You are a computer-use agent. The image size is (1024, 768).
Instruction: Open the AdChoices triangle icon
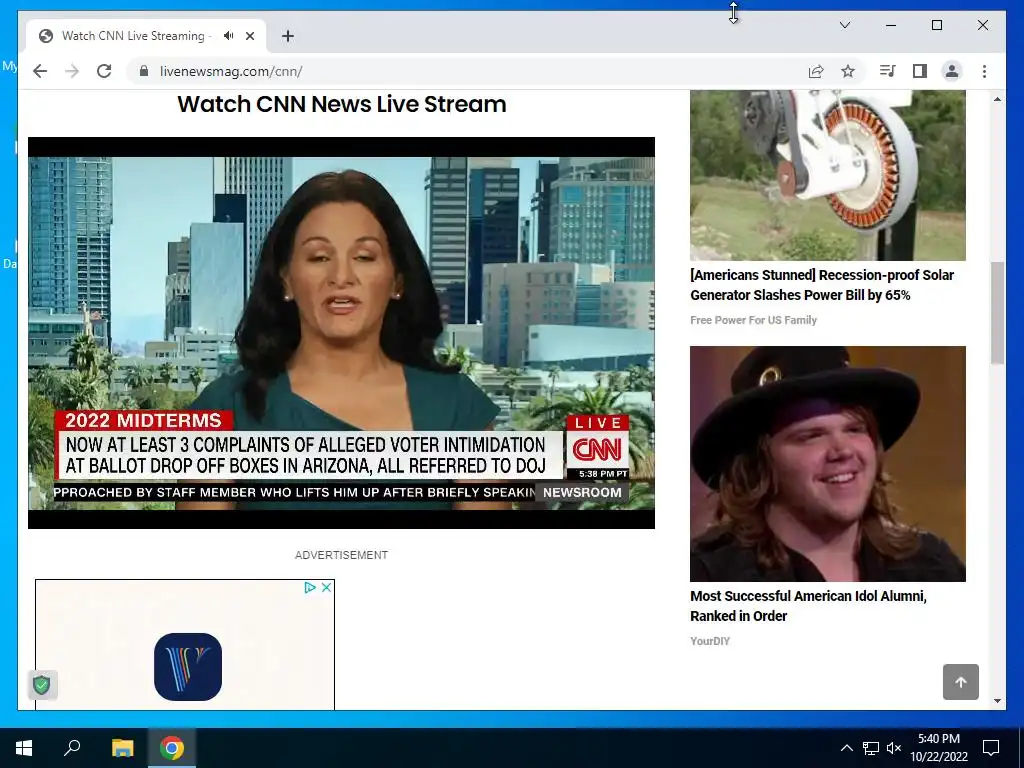(x=310, y=588)
